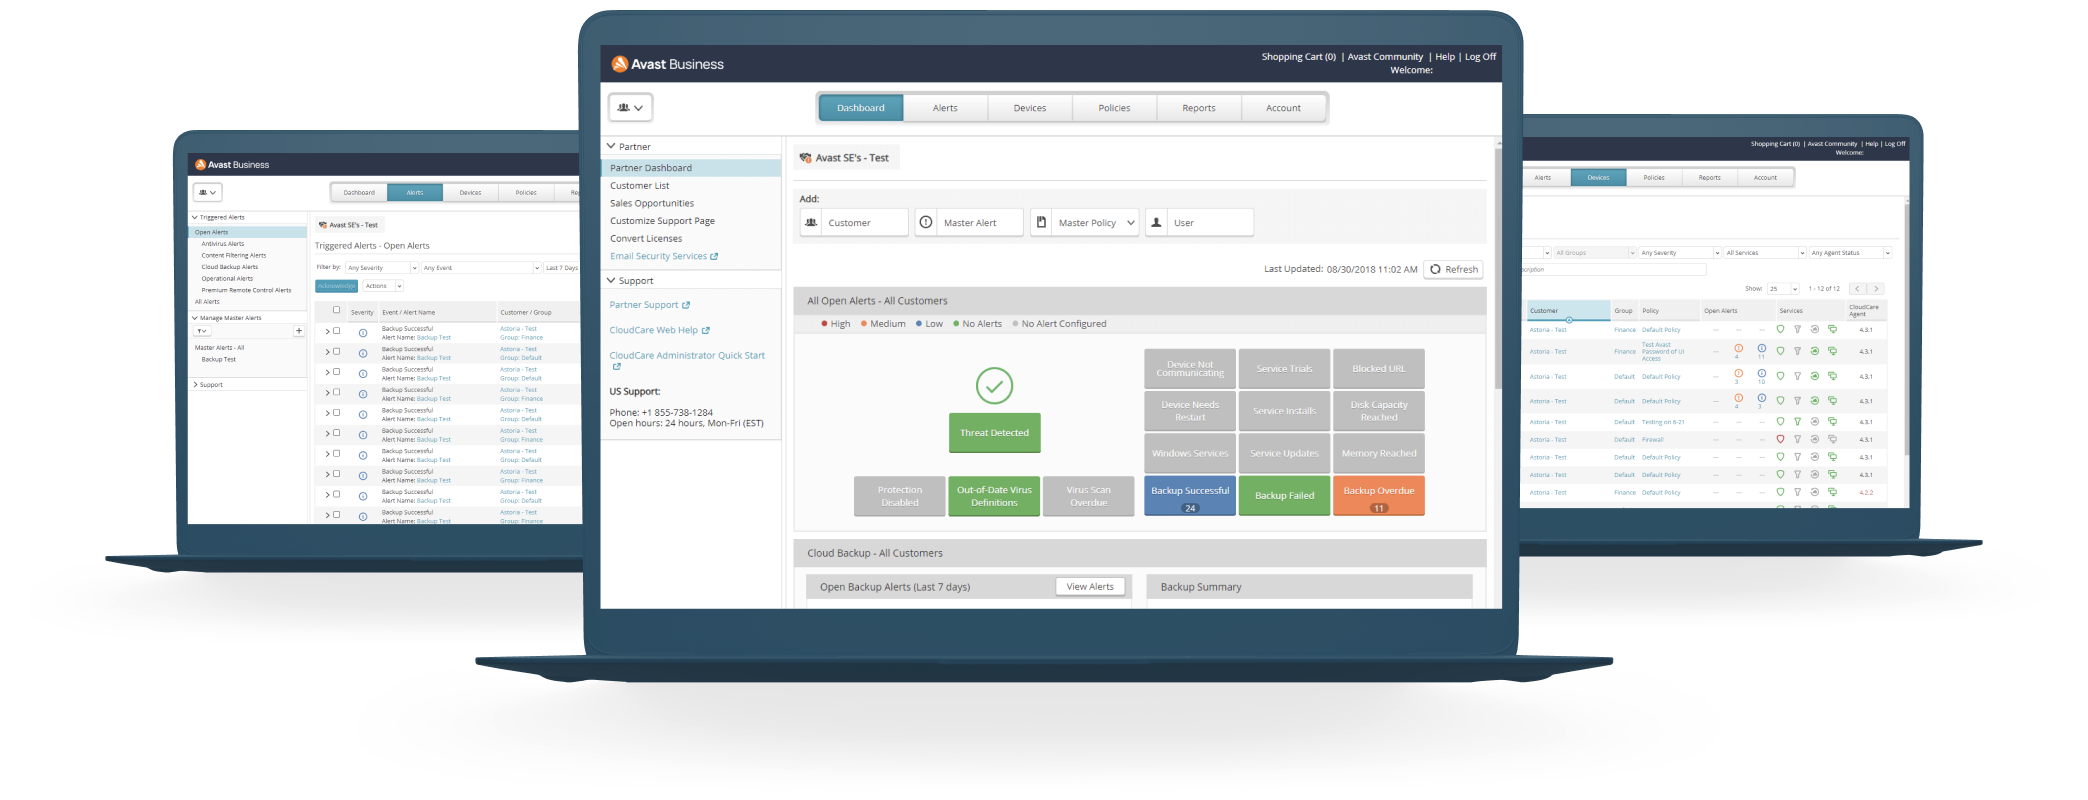Open the Reports tab in center window
This screenshot has width=2088, height=800.
pos(1198,108)
